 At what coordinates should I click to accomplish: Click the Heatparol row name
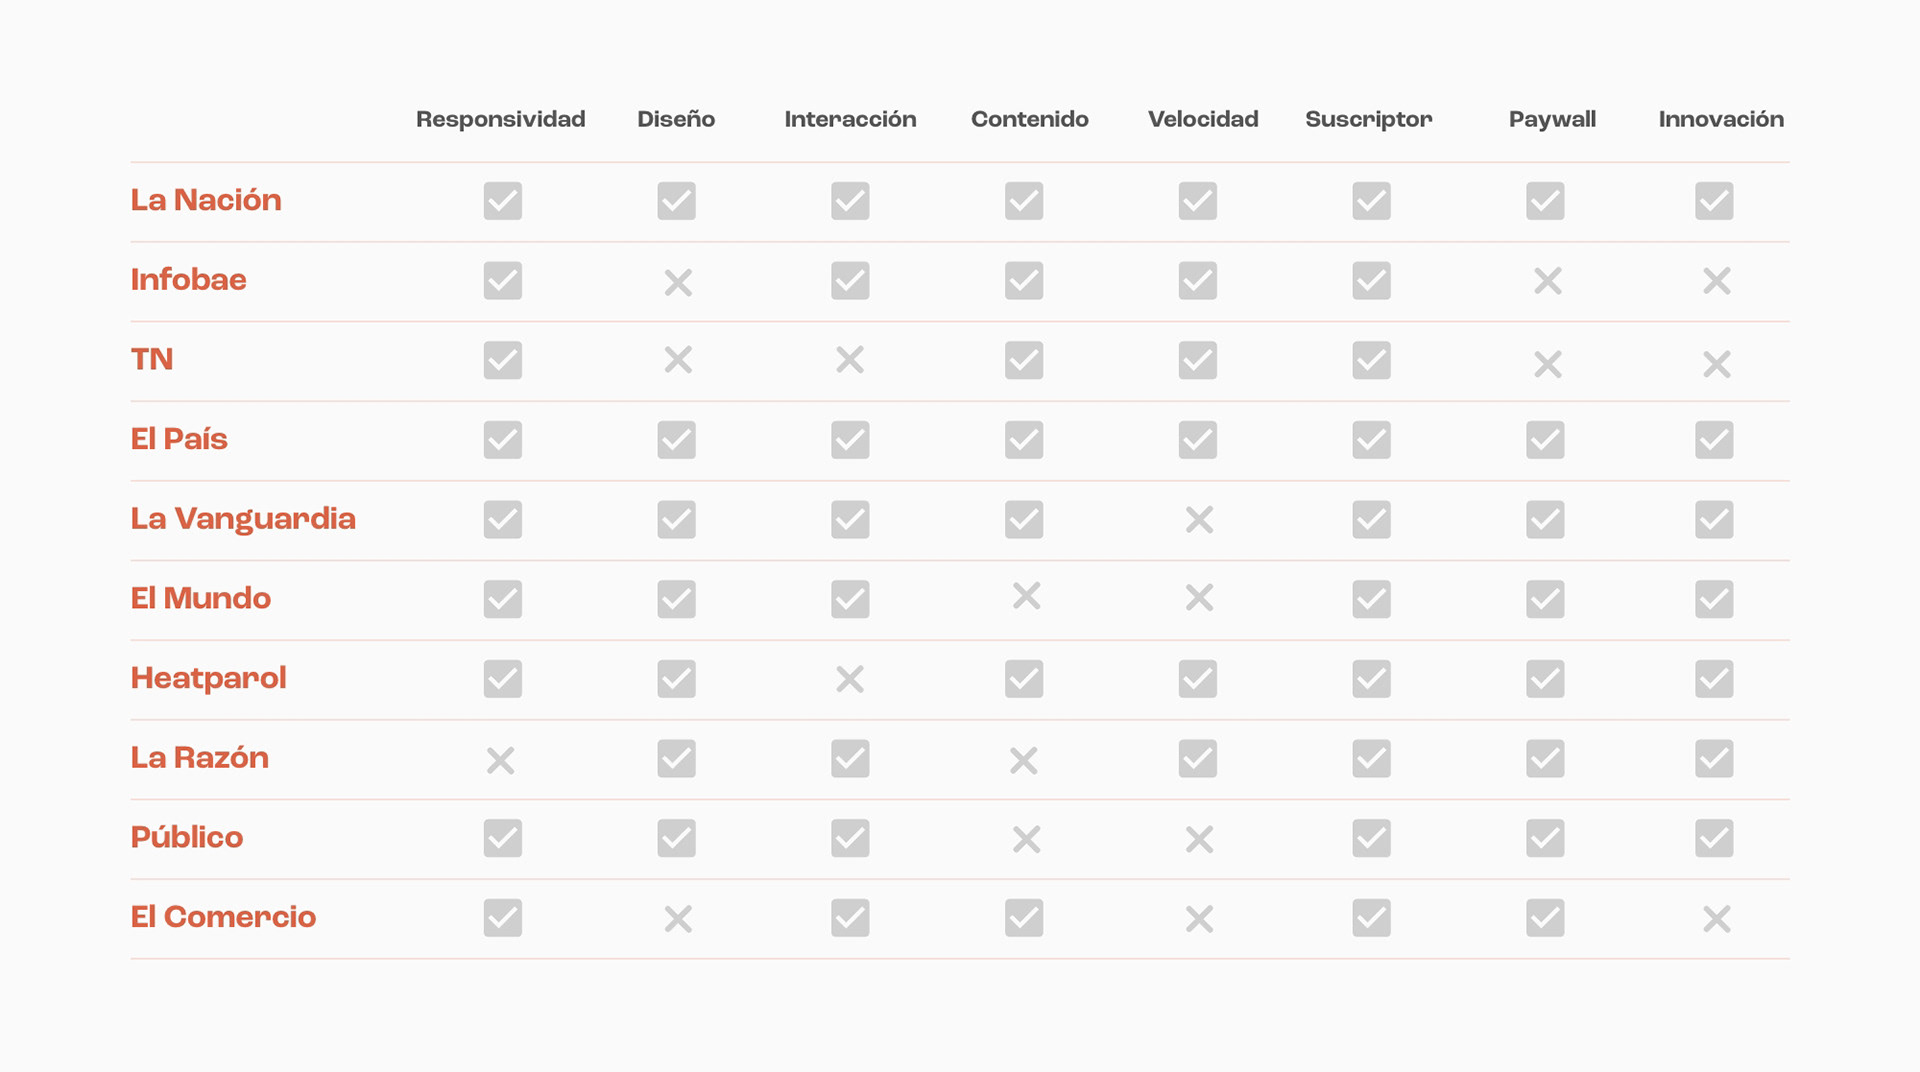(208, 679)
